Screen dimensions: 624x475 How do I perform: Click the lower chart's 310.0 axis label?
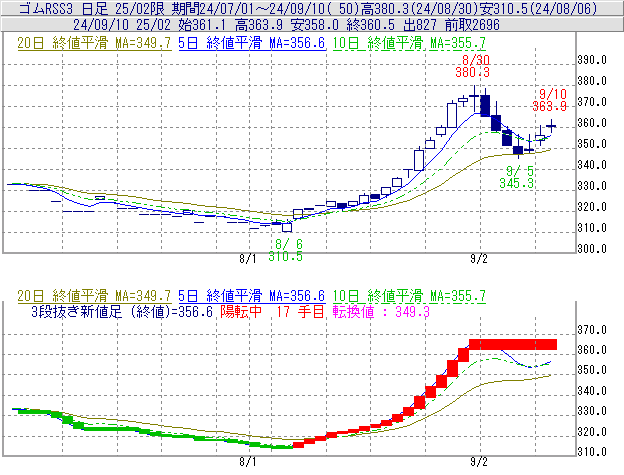click(592, 452)
